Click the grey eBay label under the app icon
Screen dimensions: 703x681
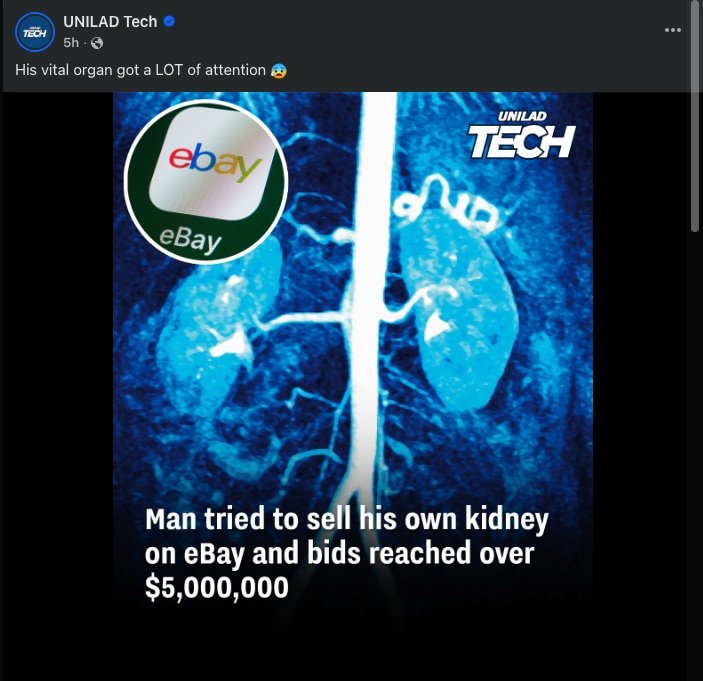pos(190,238)
